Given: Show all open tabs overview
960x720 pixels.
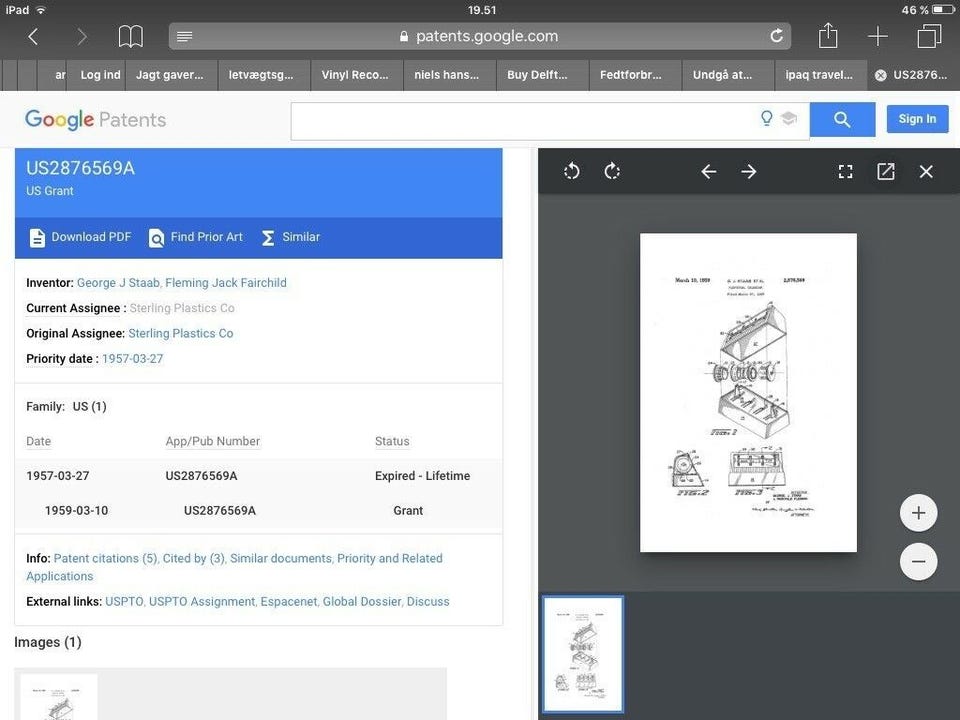Looking at the screenshot, I should pyautogui.click(x=929, y=36).
